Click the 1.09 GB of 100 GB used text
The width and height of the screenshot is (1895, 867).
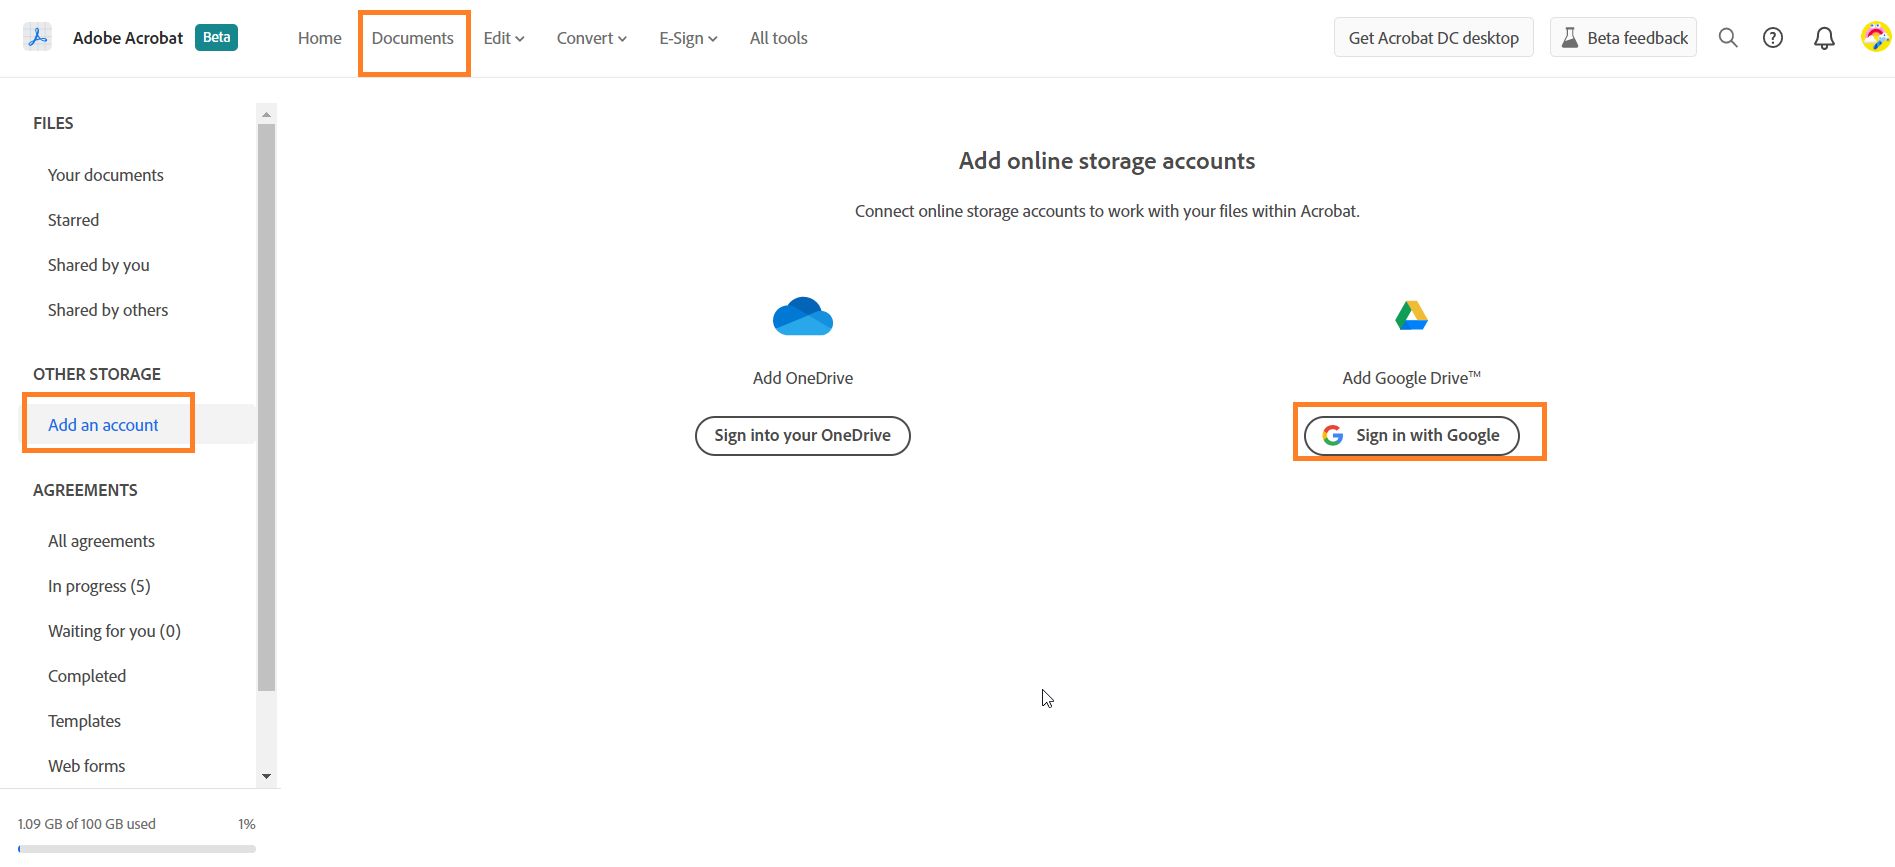pyautogui.click(x=87, y=824)
